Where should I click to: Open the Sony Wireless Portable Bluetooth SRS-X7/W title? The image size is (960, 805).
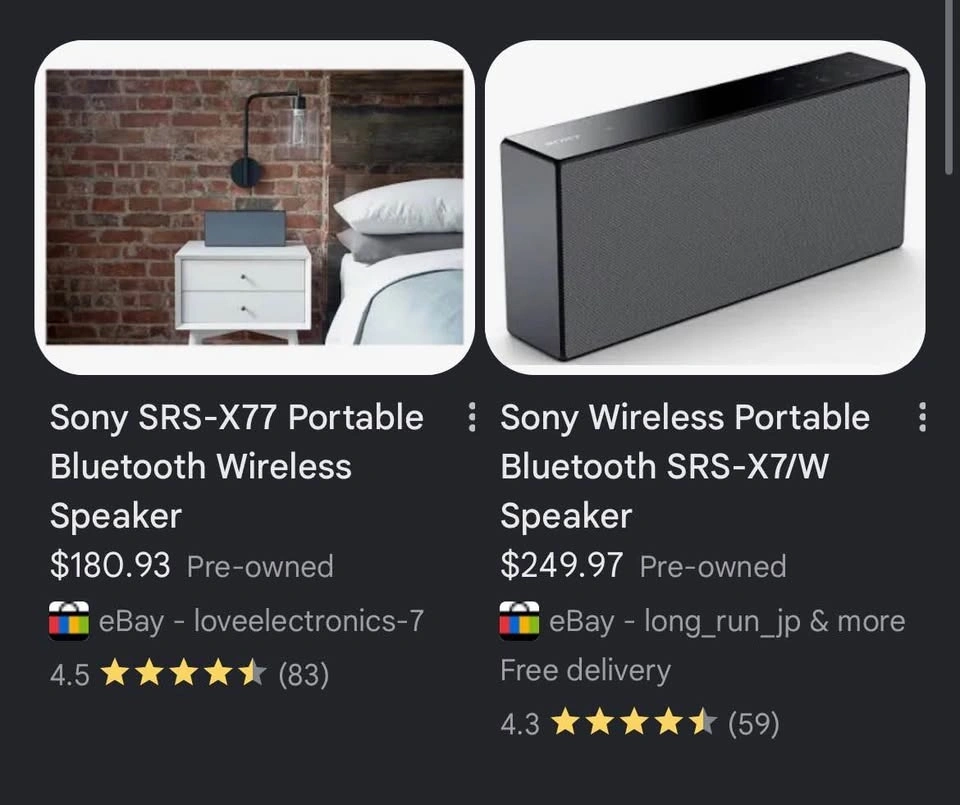click(x=684, y=466)
